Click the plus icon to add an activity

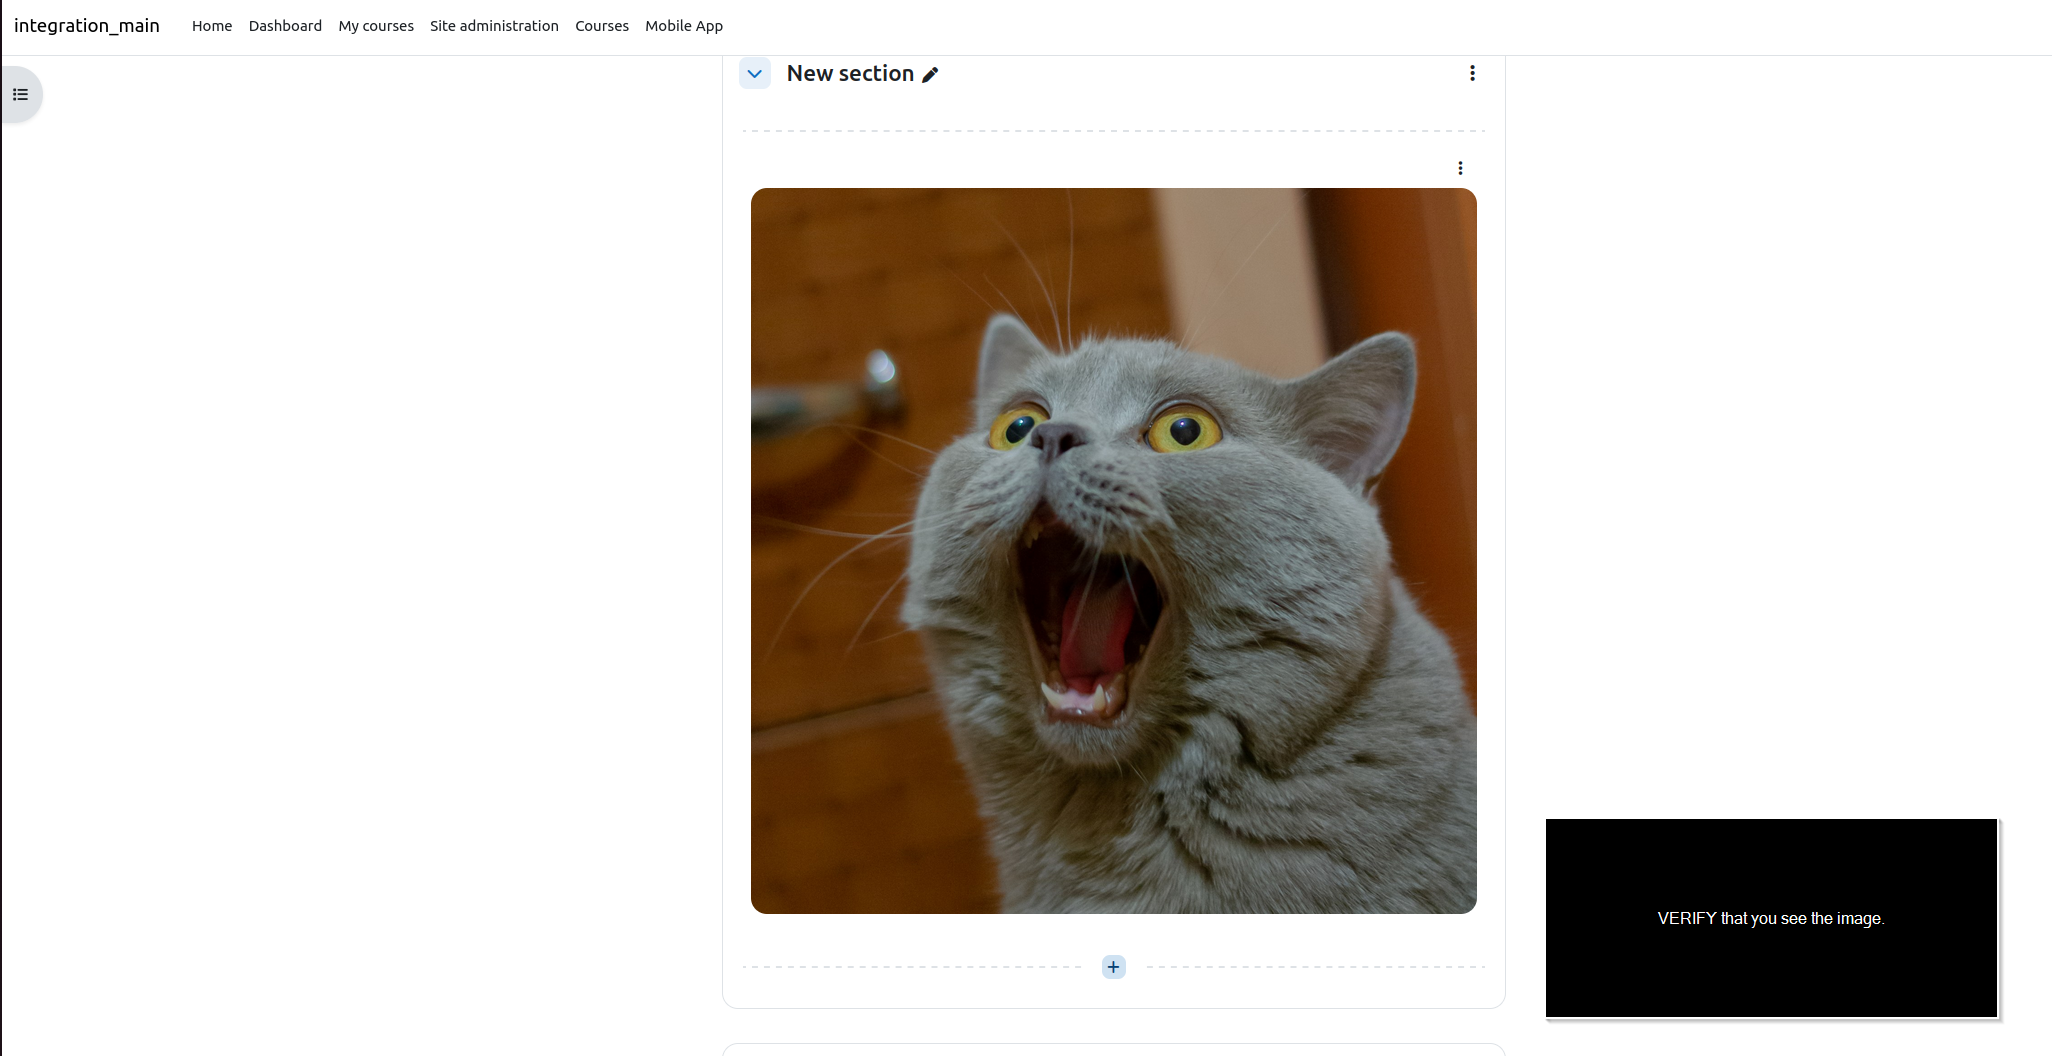click(x=1113, y=967)
